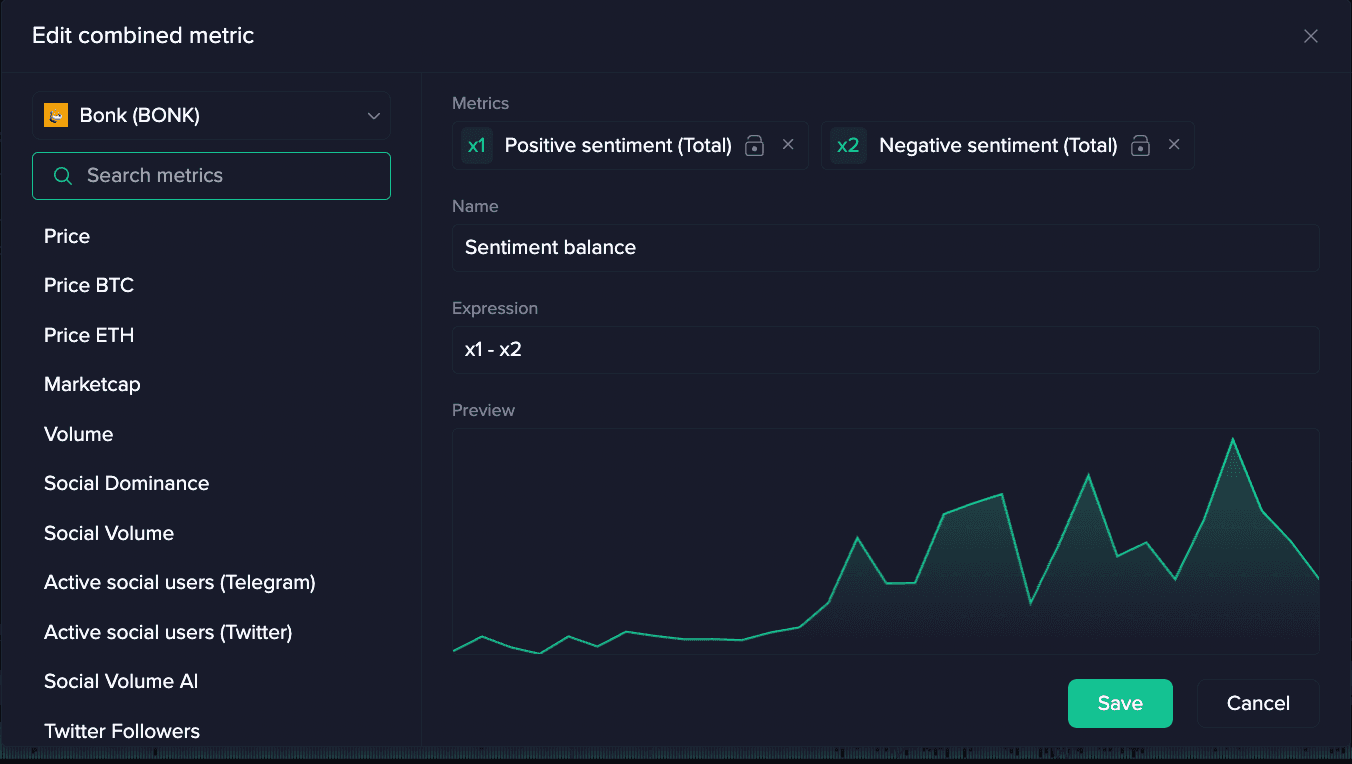The height and width of the screenshot is (764, 1352).
Task: Open the Bonk (BONK) asset dropdown
Action: click(211, 116)
